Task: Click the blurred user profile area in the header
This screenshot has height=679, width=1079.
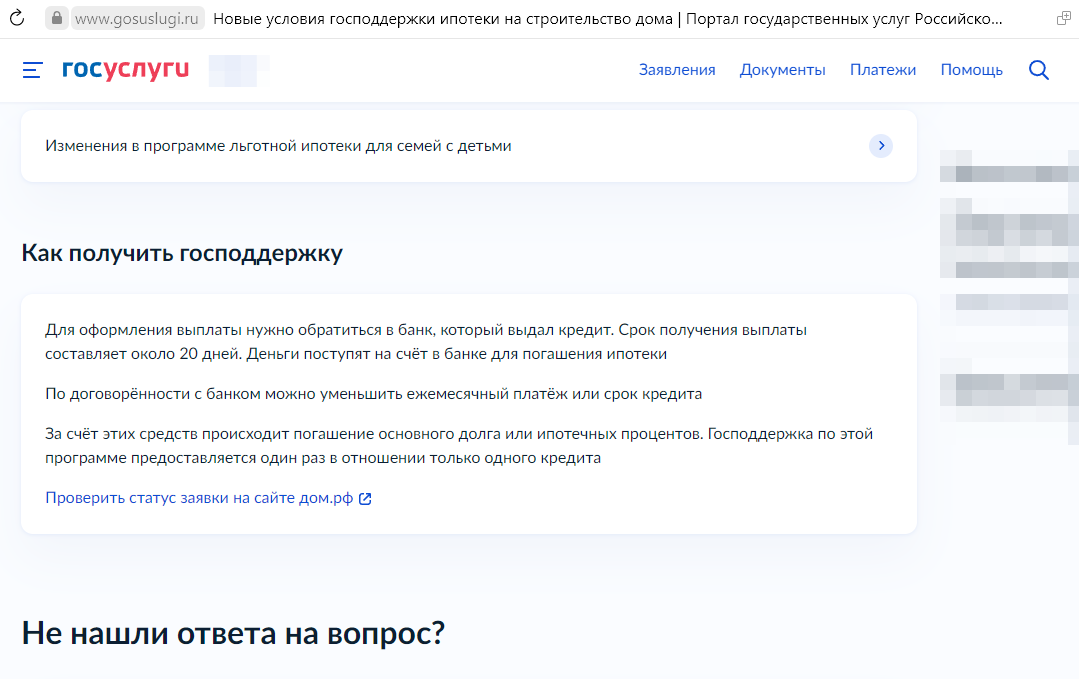Action: click(x=237, y=70)
